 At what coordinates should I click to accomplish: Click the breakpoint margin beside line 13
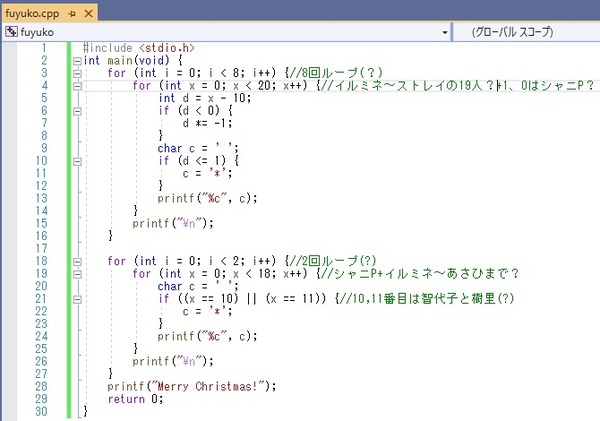pyautogui.click(x=9, y=198)
